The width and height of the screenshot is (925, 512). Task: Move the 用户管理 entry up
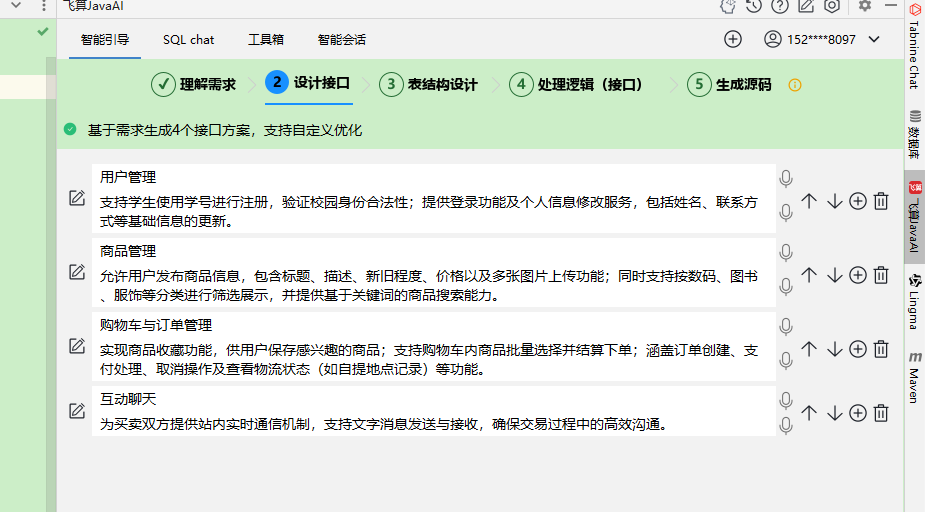[809, 201]
